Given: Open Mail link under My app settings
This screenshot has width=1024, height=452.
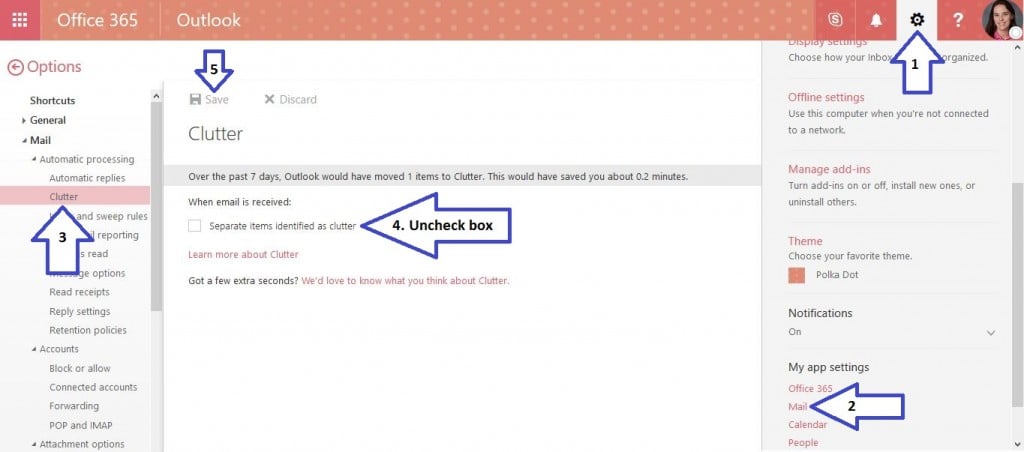Looking at the screenshot, I should [797, 406].
